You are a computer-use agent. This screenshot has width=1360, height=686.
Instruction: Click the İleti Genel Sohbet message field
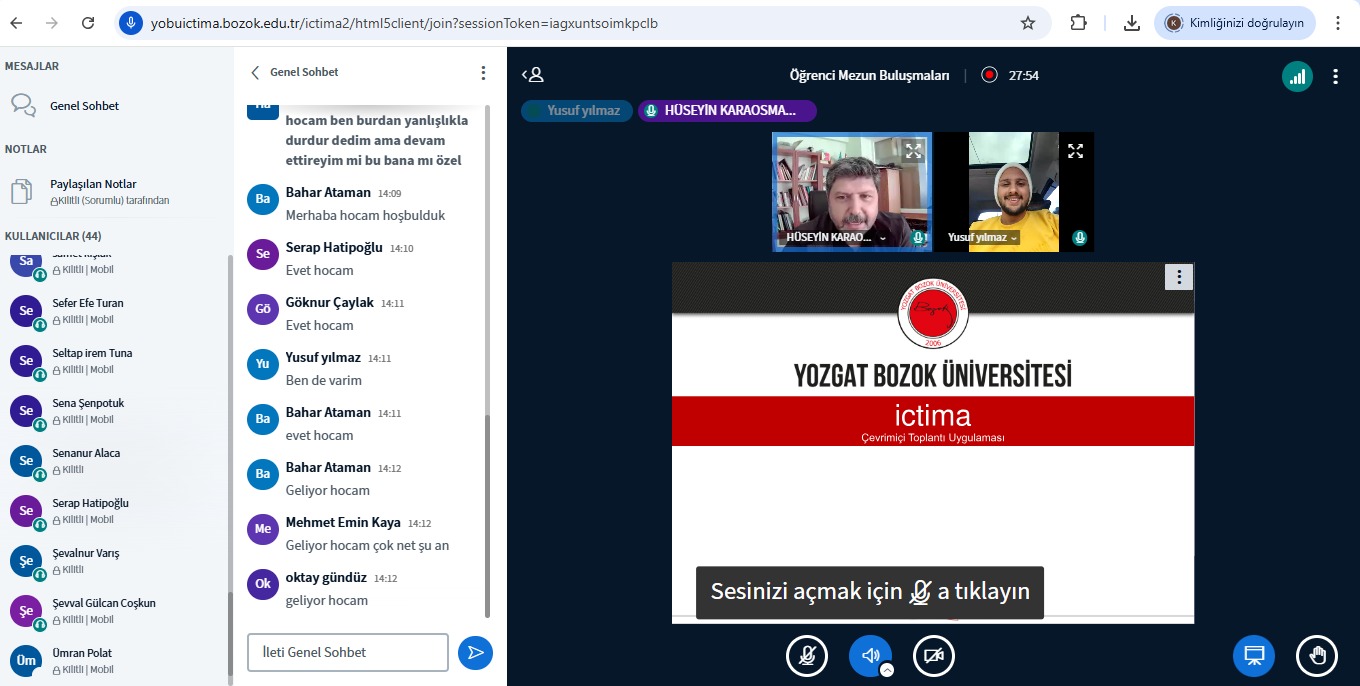(x=348, y=652)
